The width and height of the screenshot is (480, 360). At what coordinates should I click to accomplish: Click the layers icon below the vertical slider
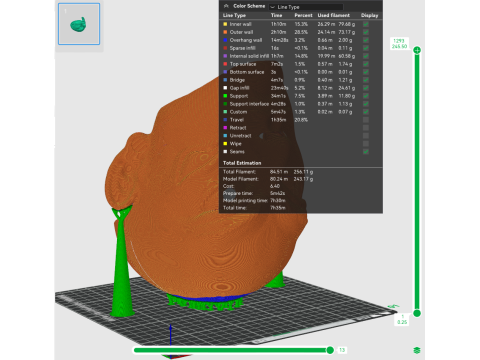pos(417,350)
